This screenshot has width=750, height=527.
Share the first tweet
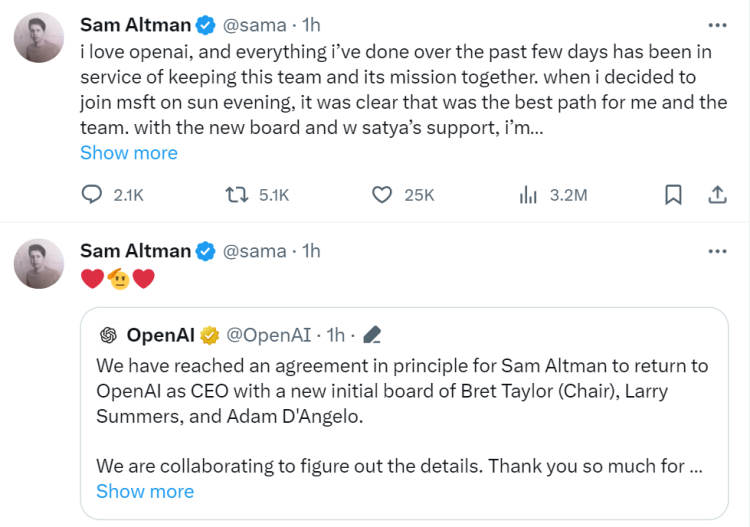[x=717, y=195]
